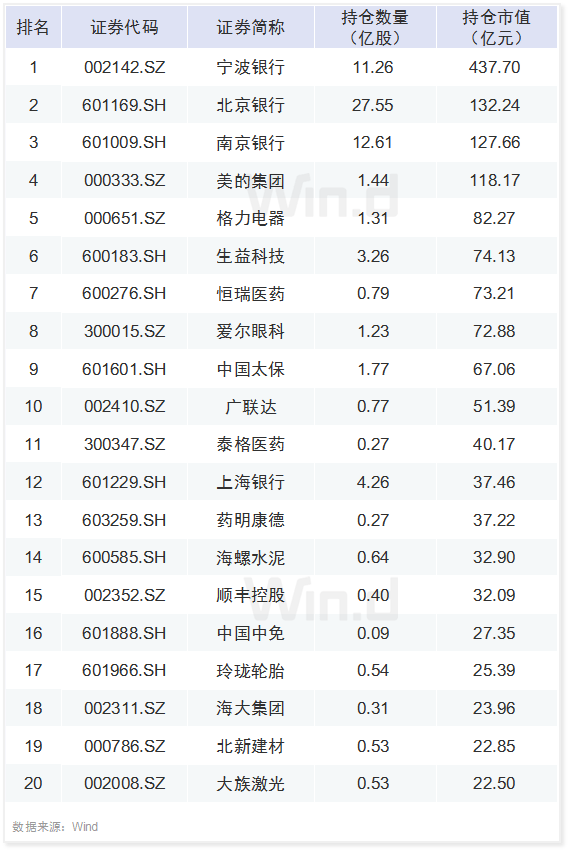
Task: Click market value 67.06
Action: tap(494, 369)
